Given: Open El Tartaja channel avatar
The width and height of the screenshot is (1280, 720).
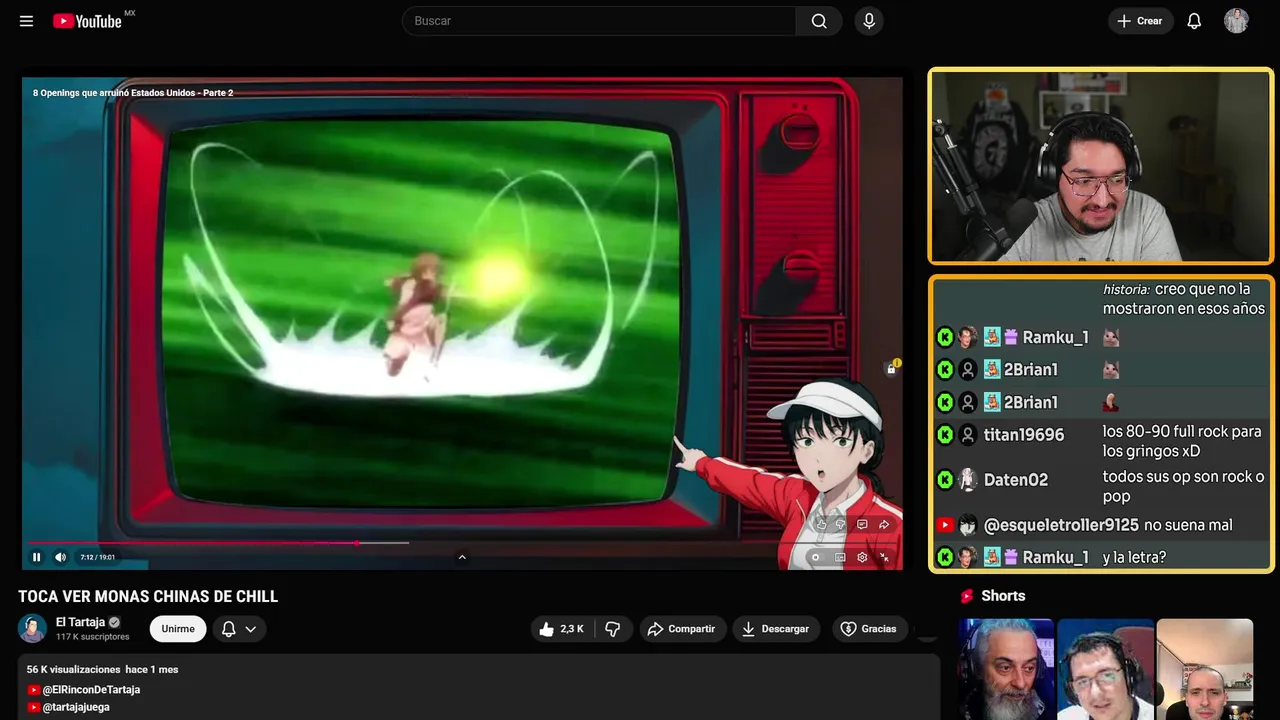Looking at the screenshot, I should [x=32, y=629].
